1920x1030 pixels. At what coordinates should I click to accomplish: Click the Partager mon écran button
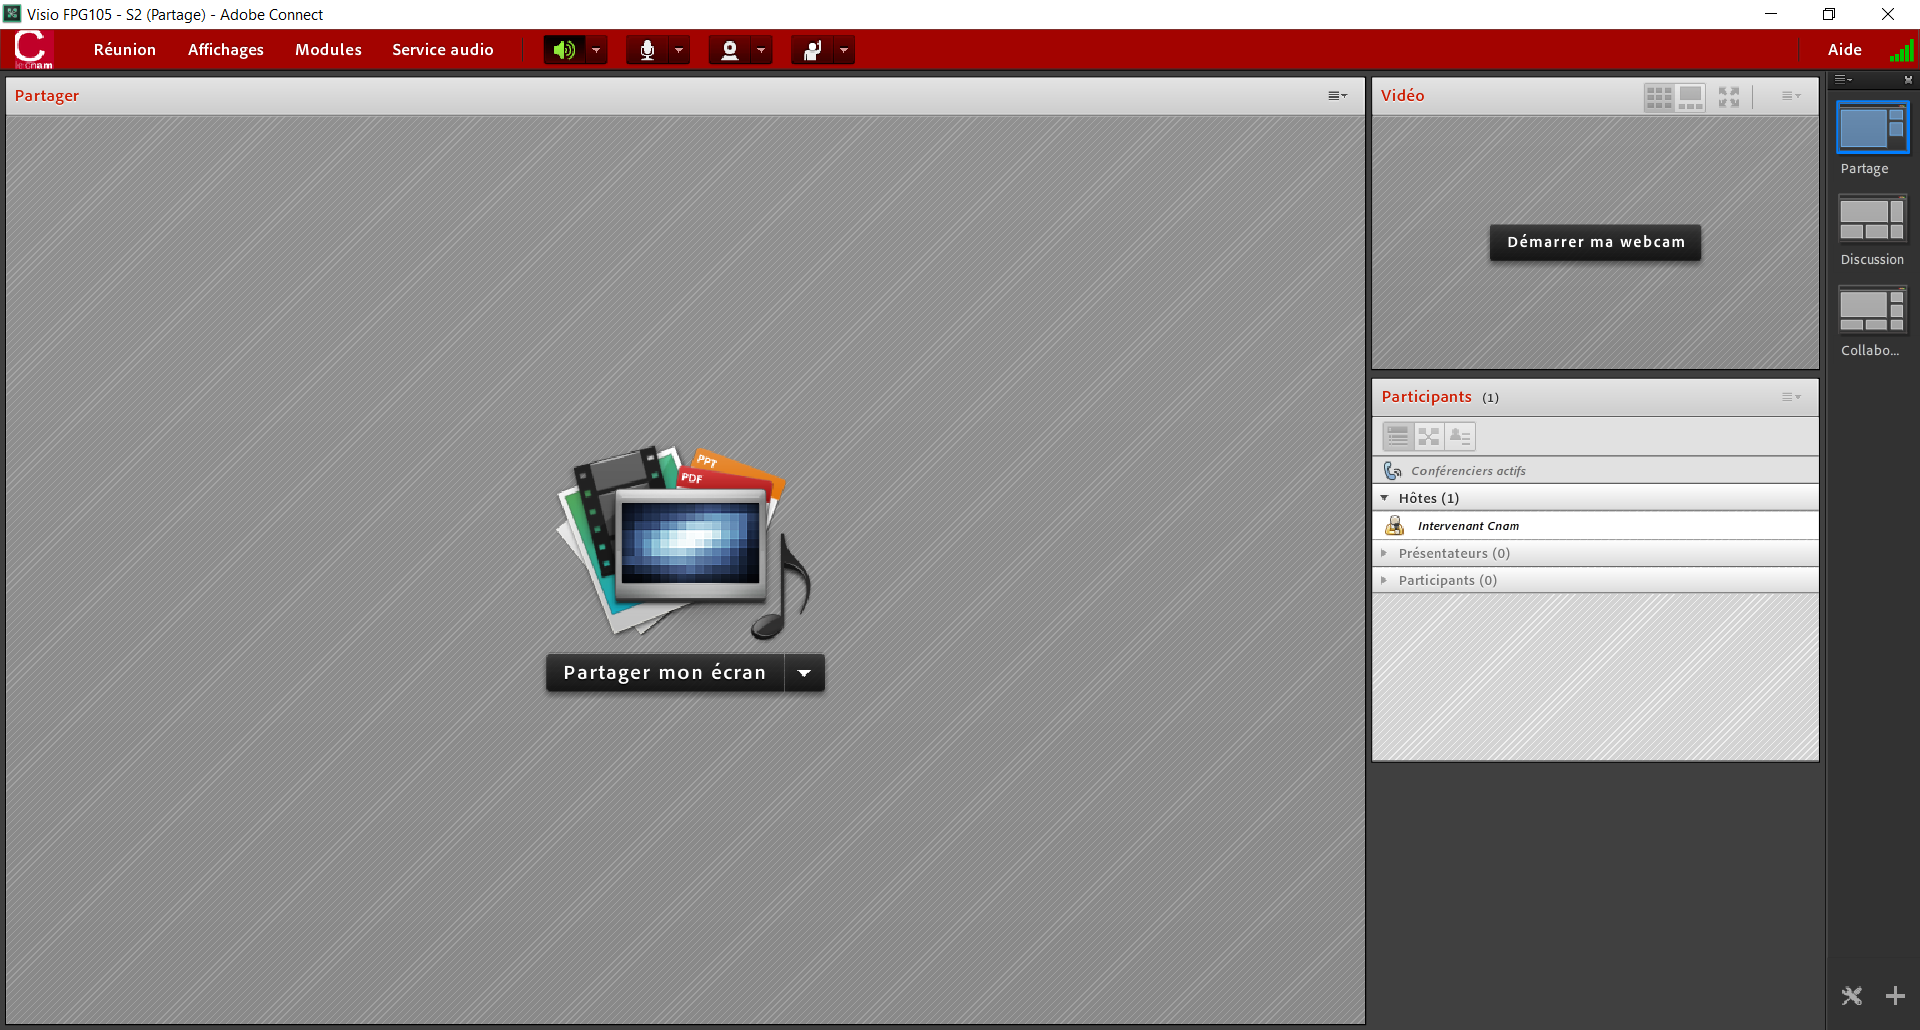(x=665, y=673)
